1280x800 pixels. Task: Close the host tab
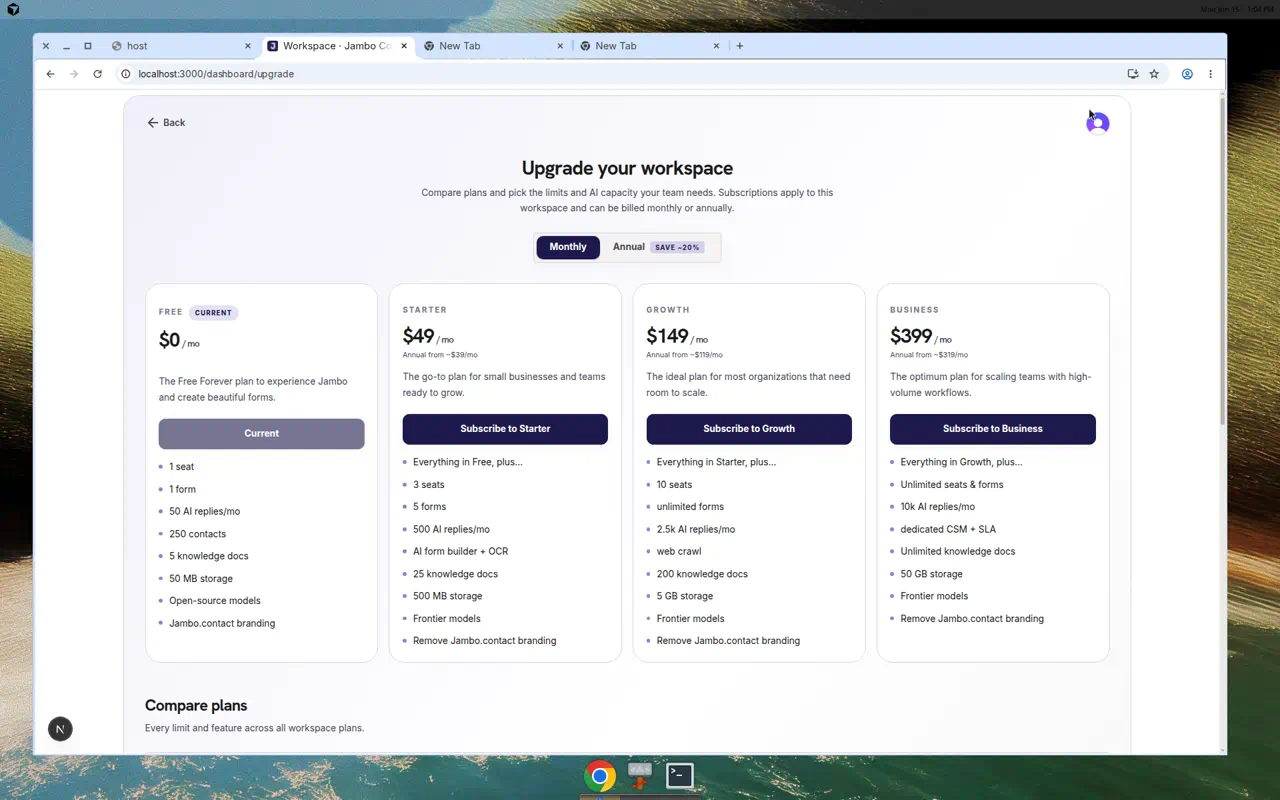click(248, 46)
